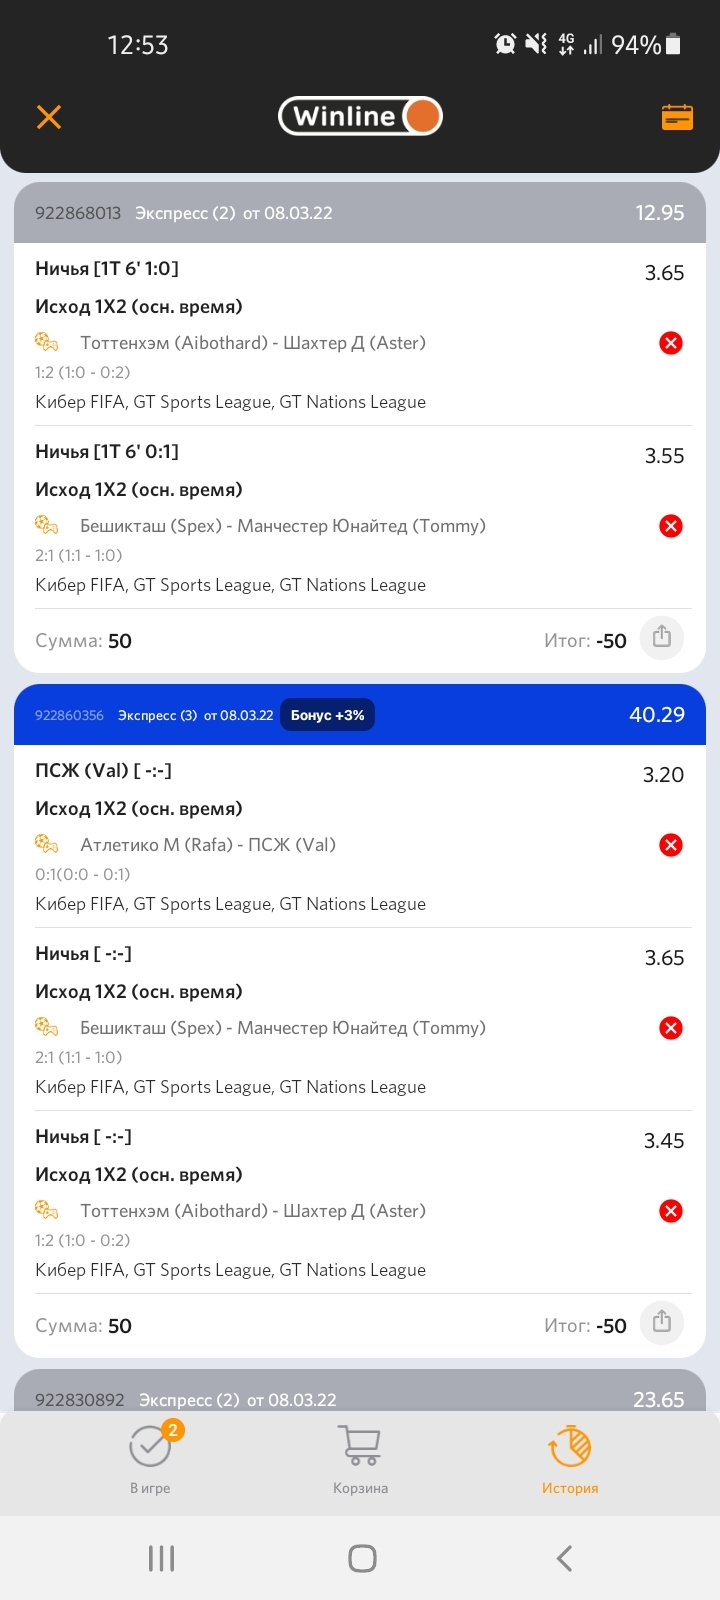Screen dimensions: 720x1600
Task: Open the В игре tab
Action: (x=150, y=1459)
